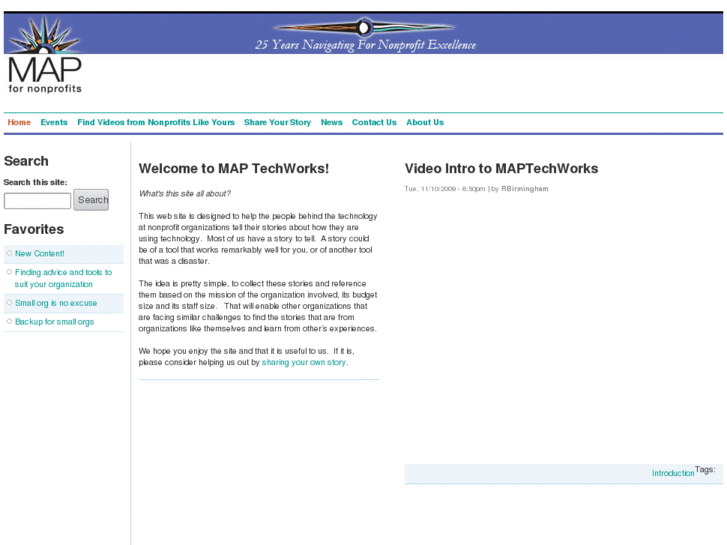Go to the Events page
Screen dimensions: 727x545
[x=54, y=122]
